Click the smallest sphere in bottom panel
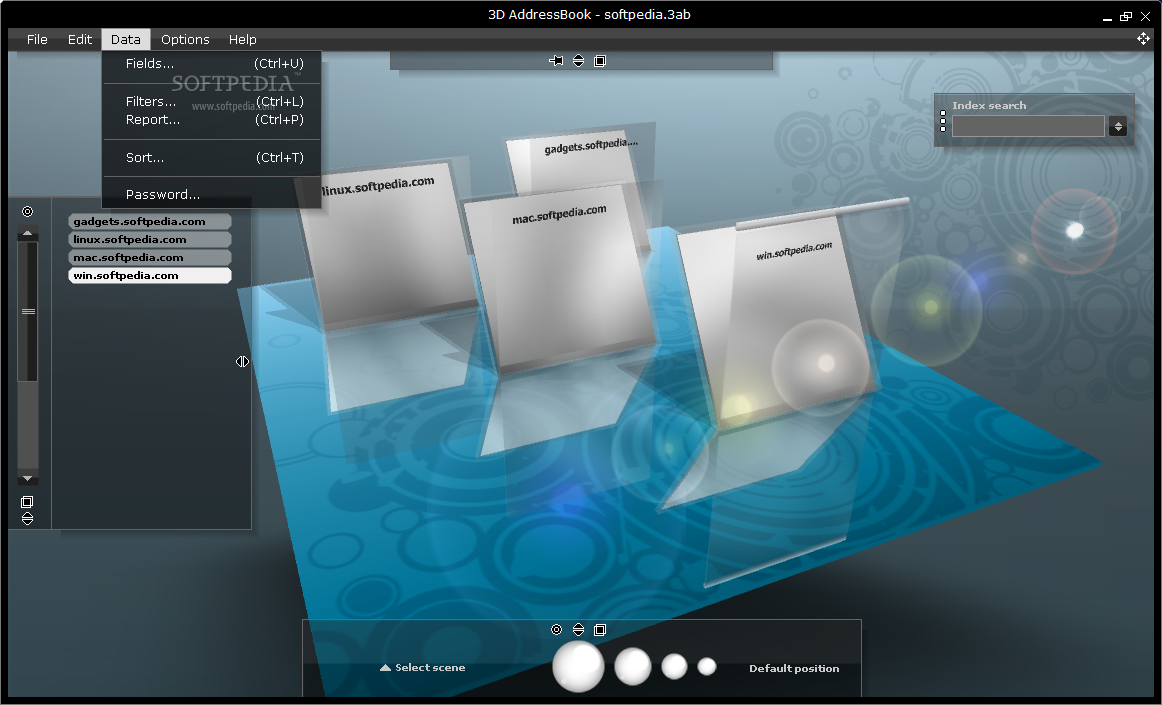Viewport: 1162px width, 705px height. pyautogui.click(x=707, y=666)
